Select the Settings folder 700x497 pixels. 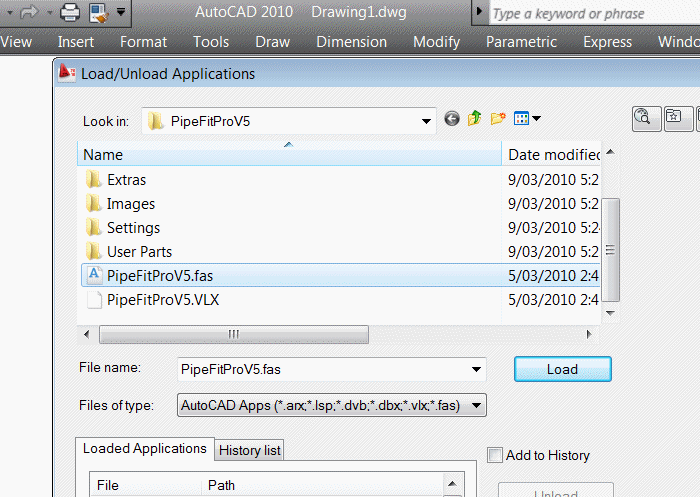pyautogui.click(x=133, y=228)
